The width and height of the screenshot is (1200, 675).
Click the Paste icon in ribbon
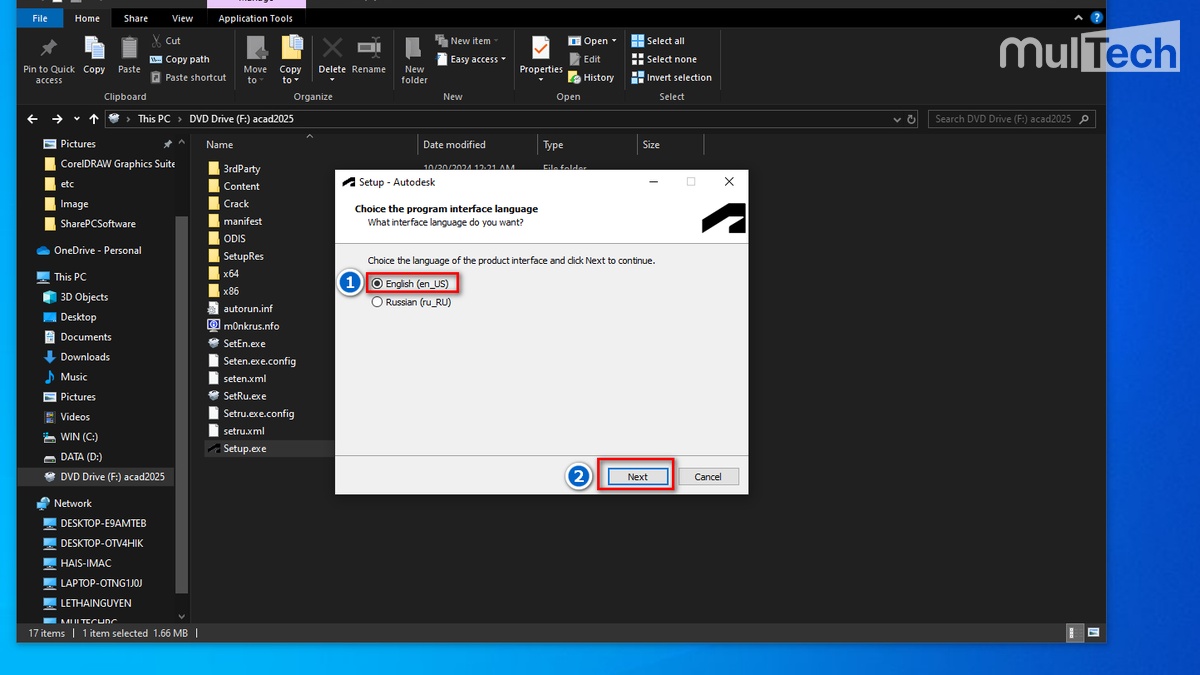(129, 55)
